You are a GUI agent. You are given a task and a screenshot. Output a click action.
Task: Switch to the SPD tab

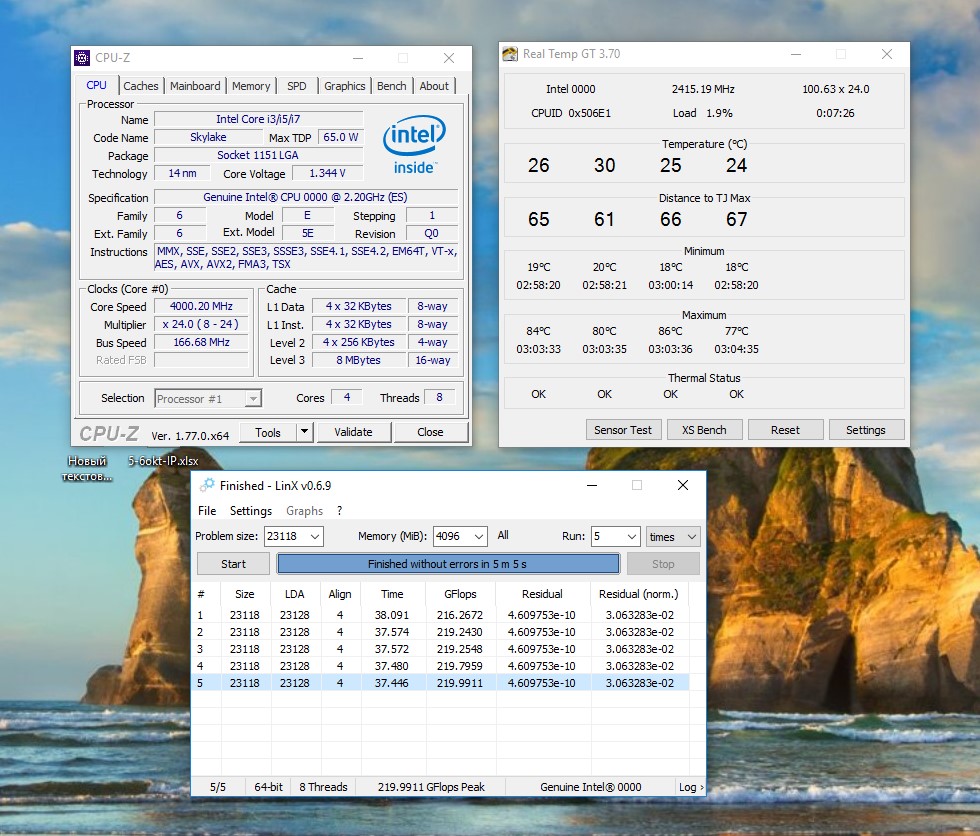(x=297, y=86)
